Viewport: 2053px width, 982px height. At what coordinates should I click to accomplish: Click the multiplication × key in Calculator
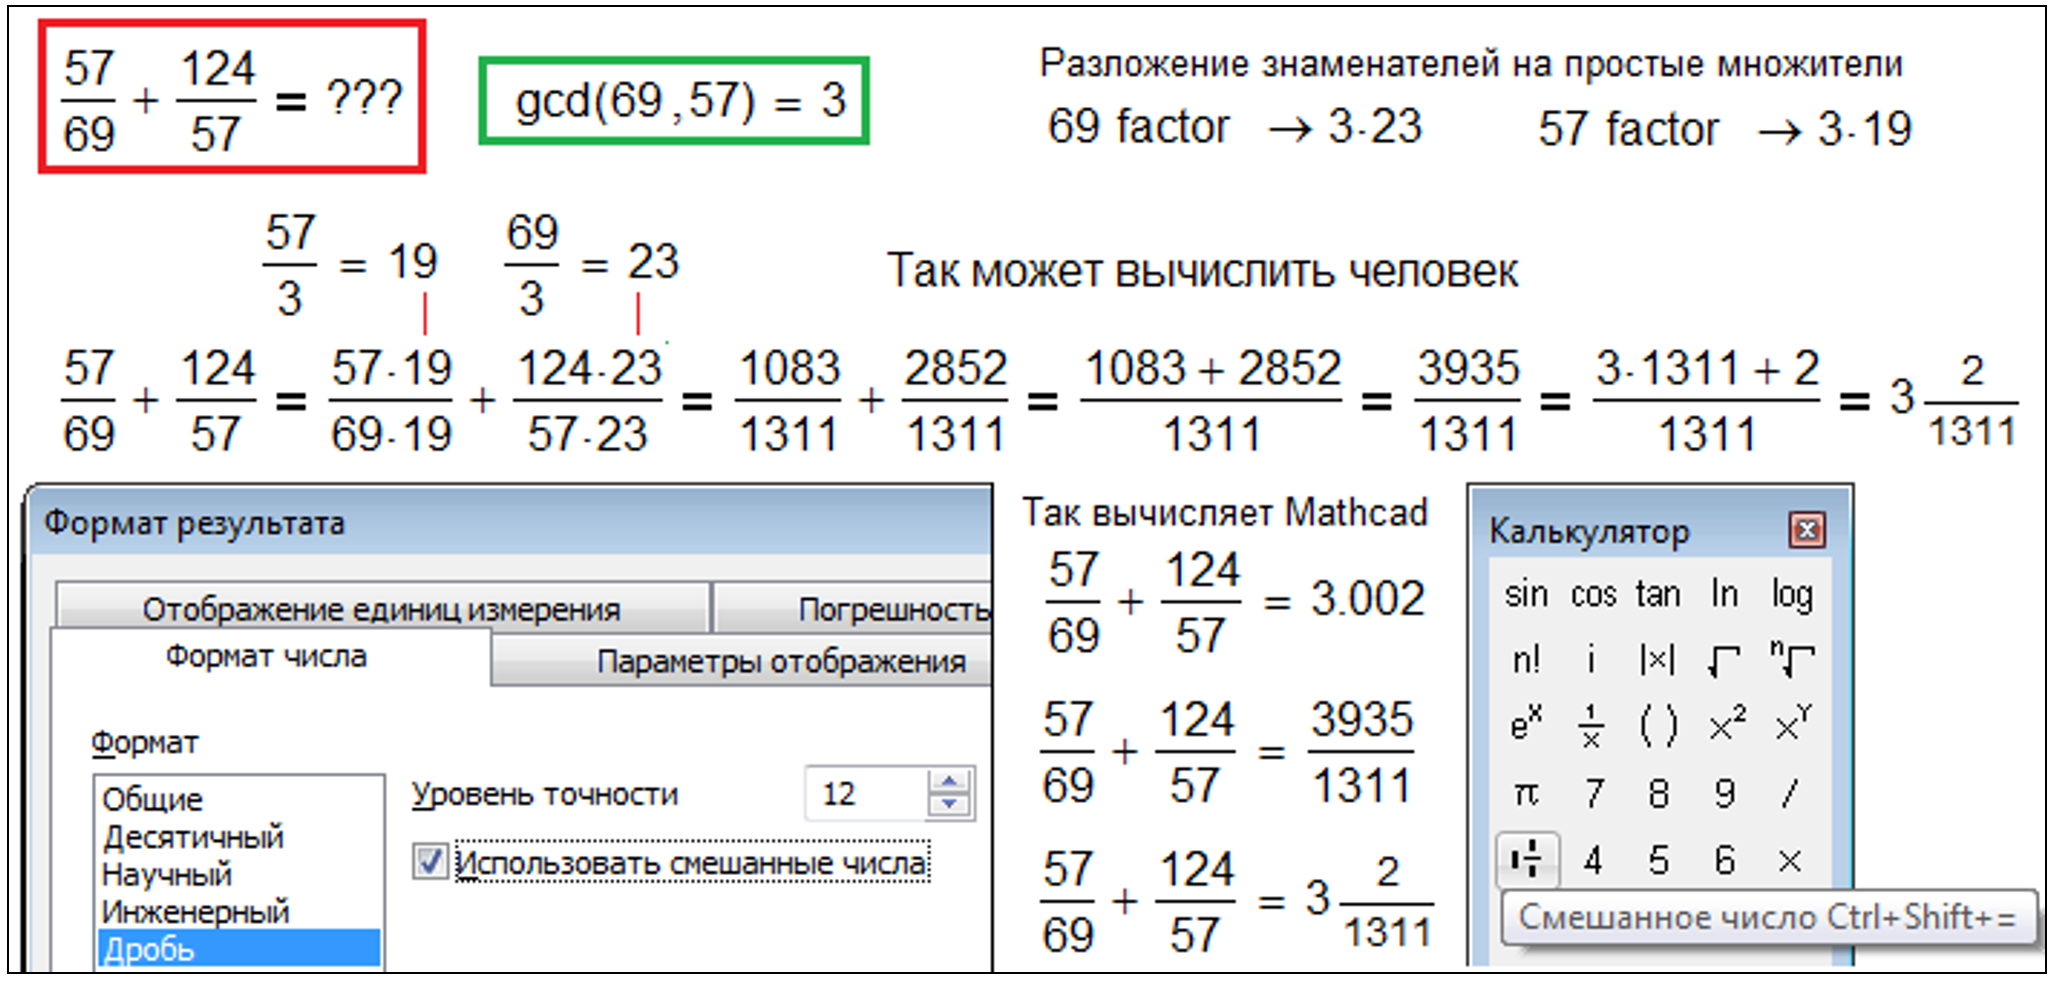tap(1790, 860)
